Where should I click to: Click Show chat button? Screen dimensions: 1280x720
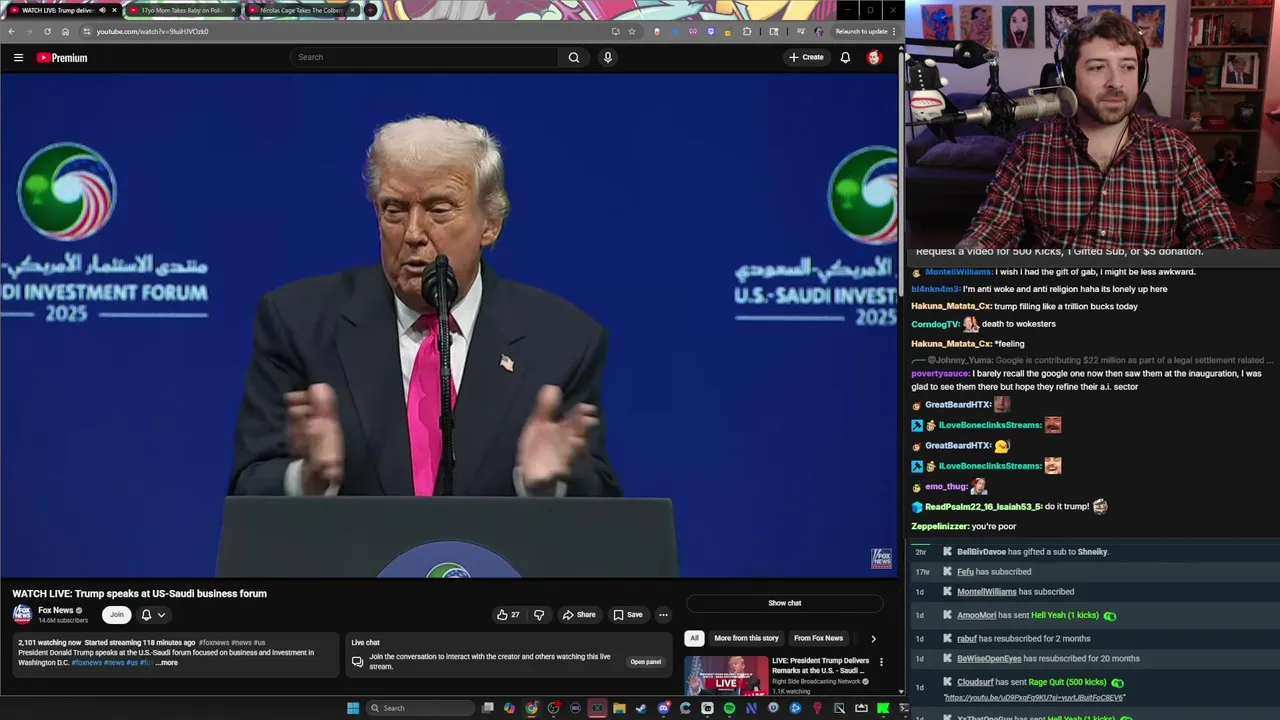click(x=785, y=603)
